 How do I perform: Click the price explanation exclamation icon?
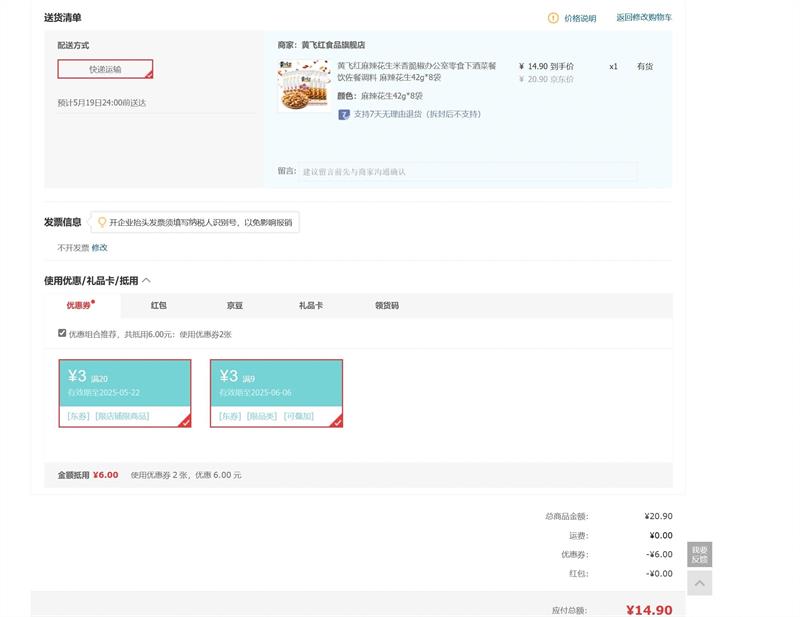click(553, 18)
